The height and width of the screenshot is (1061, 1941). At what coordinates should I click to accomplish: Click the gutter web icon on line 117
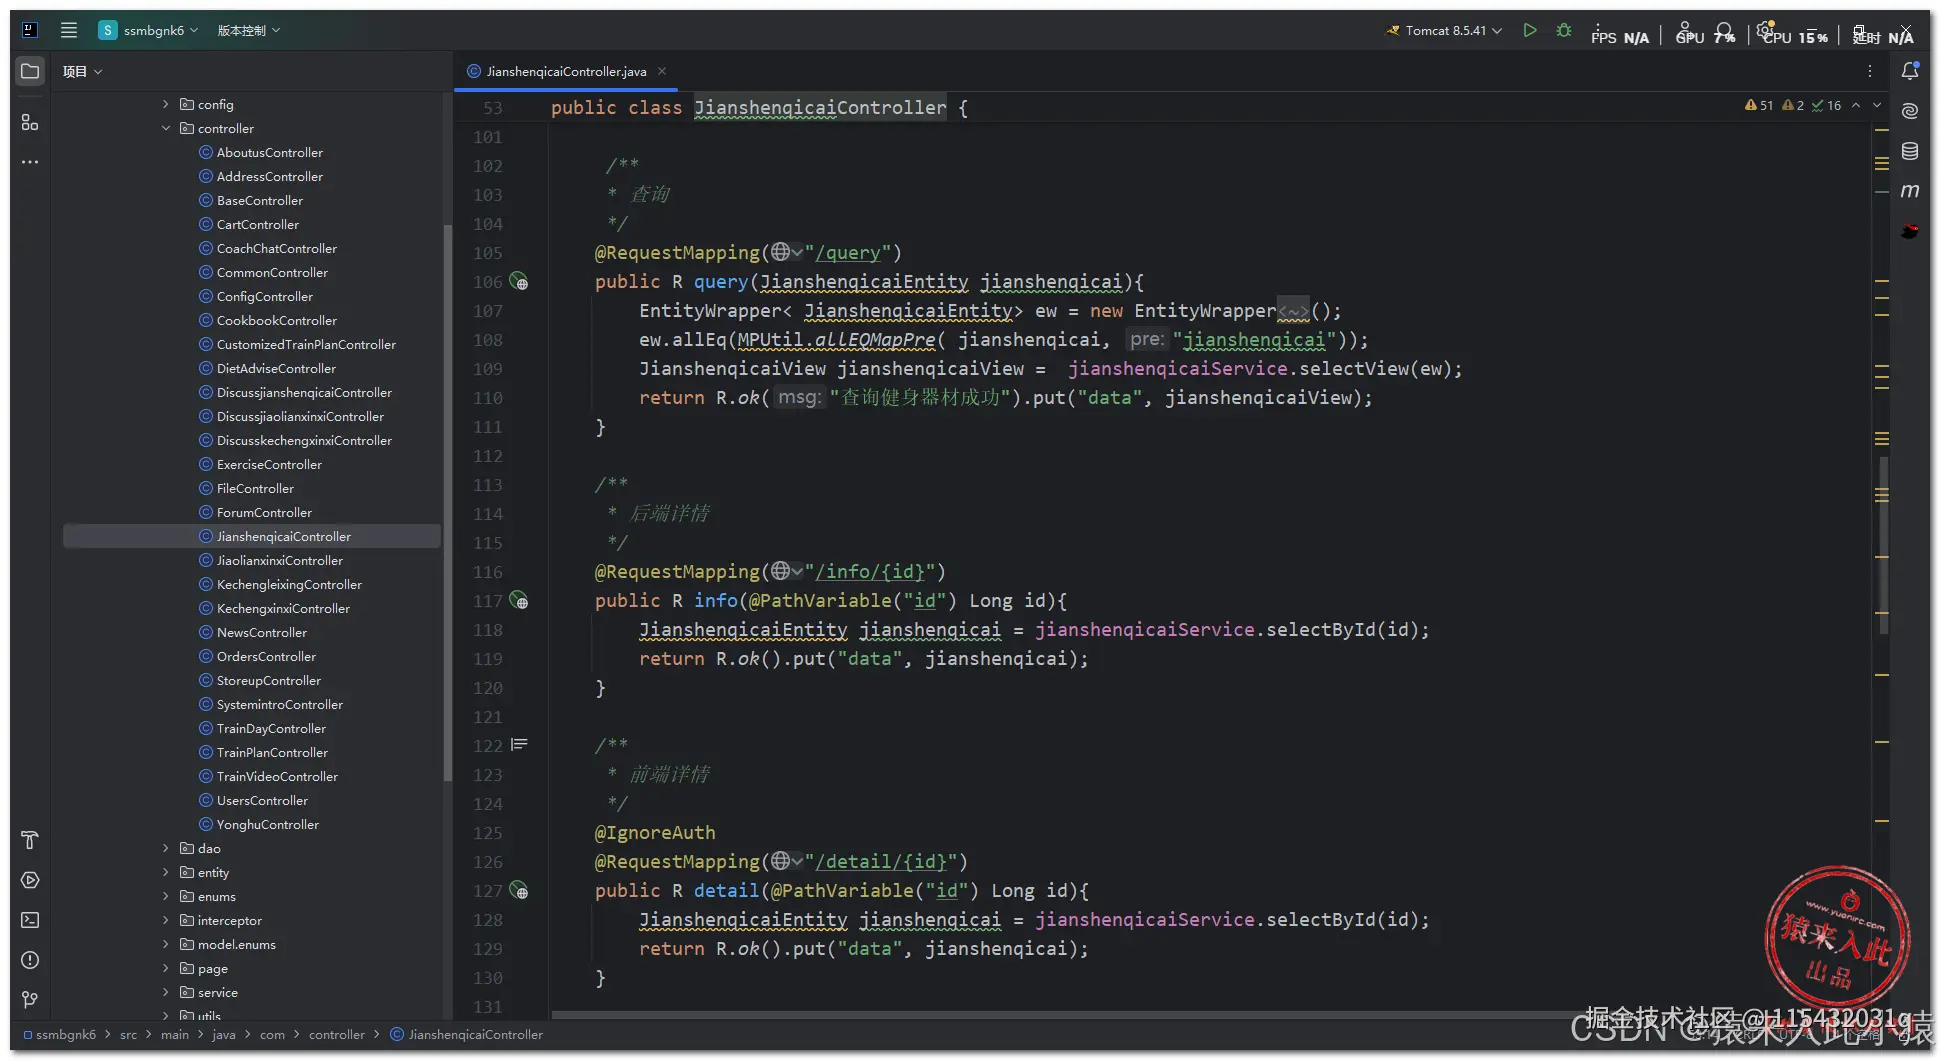[519, 601]
